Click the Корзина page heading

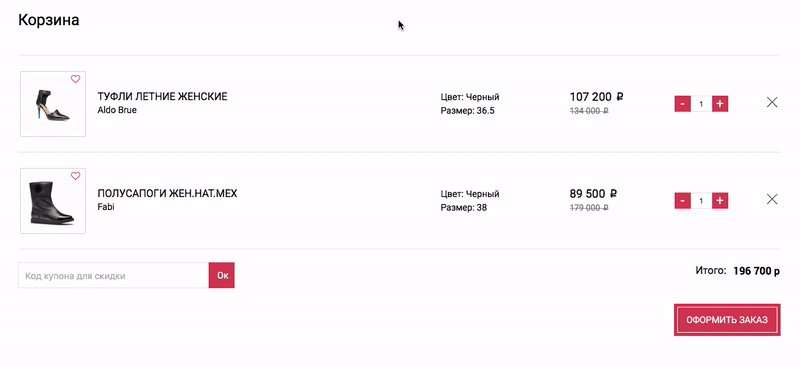pos(48,20)
